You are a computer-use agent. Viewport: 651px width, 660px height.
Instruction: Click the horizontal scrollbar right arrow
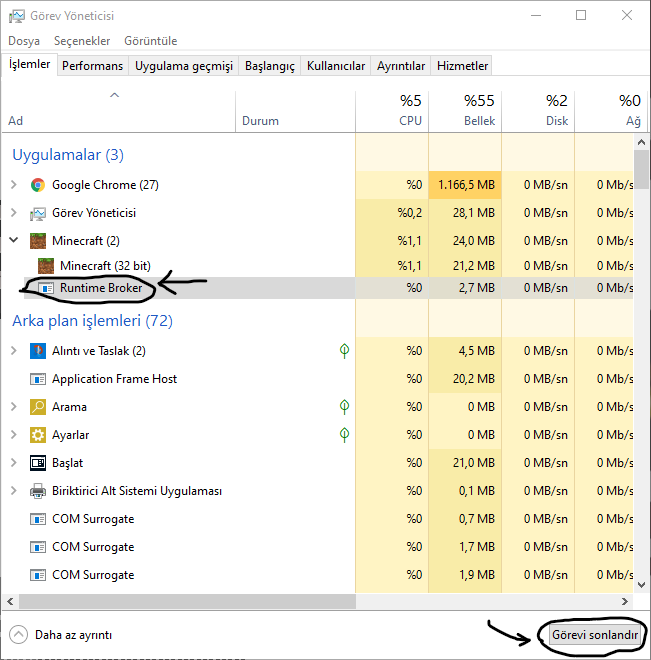626,601
